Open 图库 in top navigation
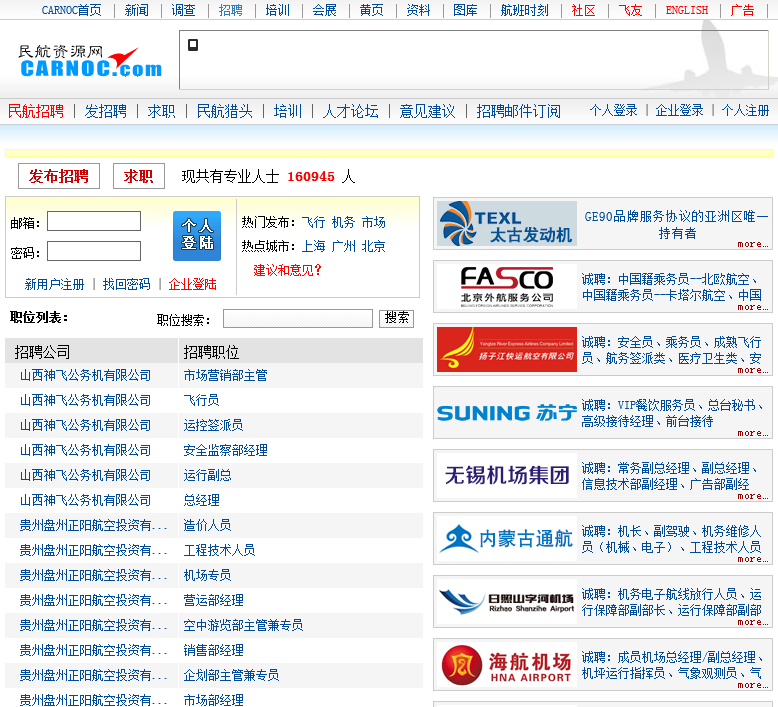Screen dimensions: 778x707 point(465,10)
